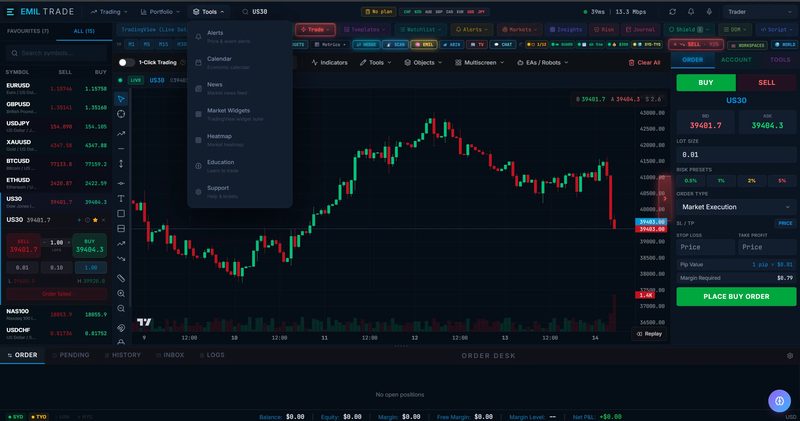
Task: Click the Indicators button
Action: (x=330, y=62)
